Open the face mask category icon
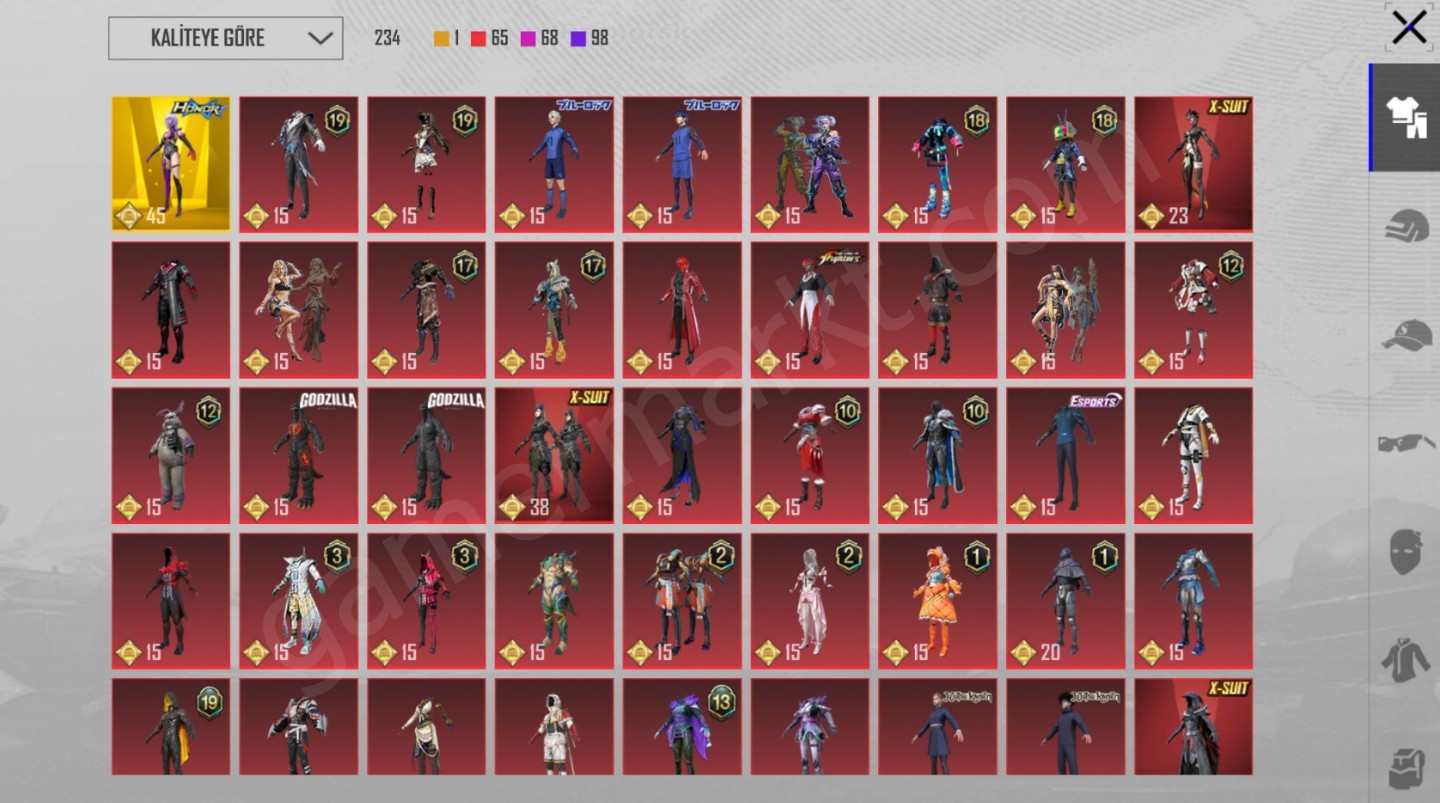Viewport: 1440px width, 803px height. point(1407,551)
